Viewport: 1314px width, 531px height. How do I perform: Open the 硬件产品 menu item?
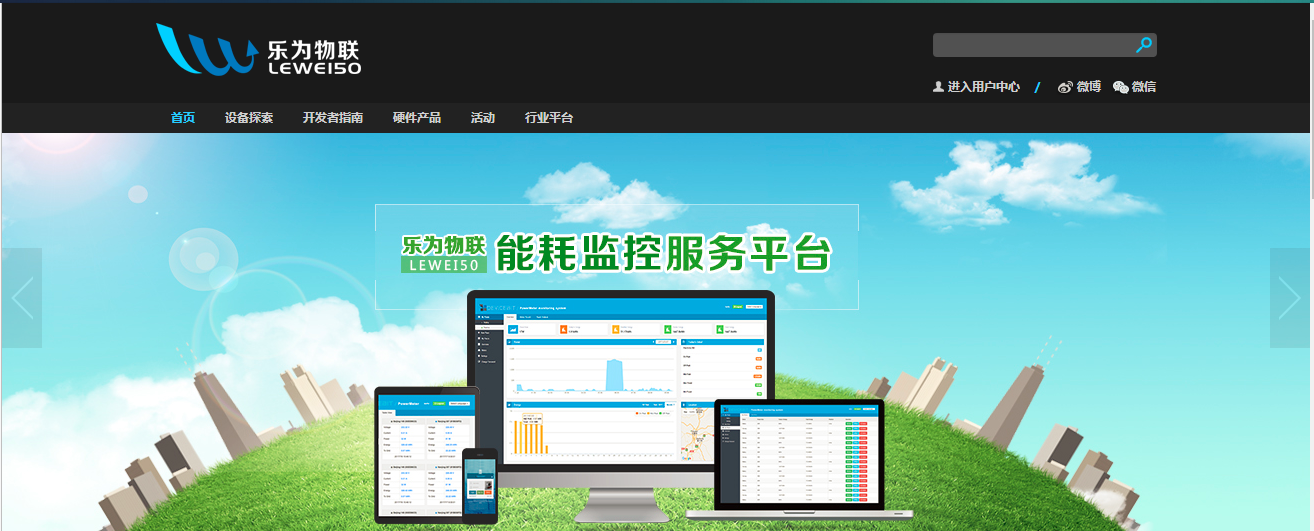(417, 118)
